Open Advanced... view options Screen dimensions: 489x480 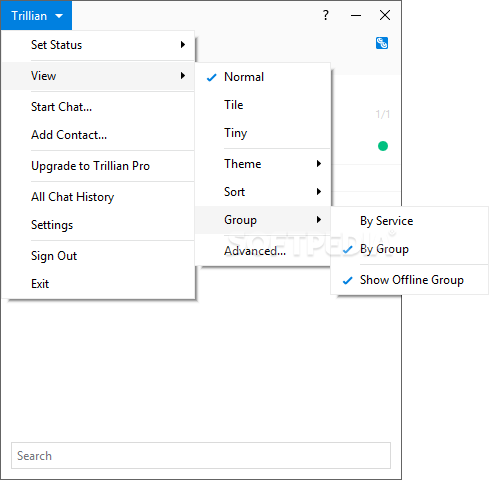(263, 251)
